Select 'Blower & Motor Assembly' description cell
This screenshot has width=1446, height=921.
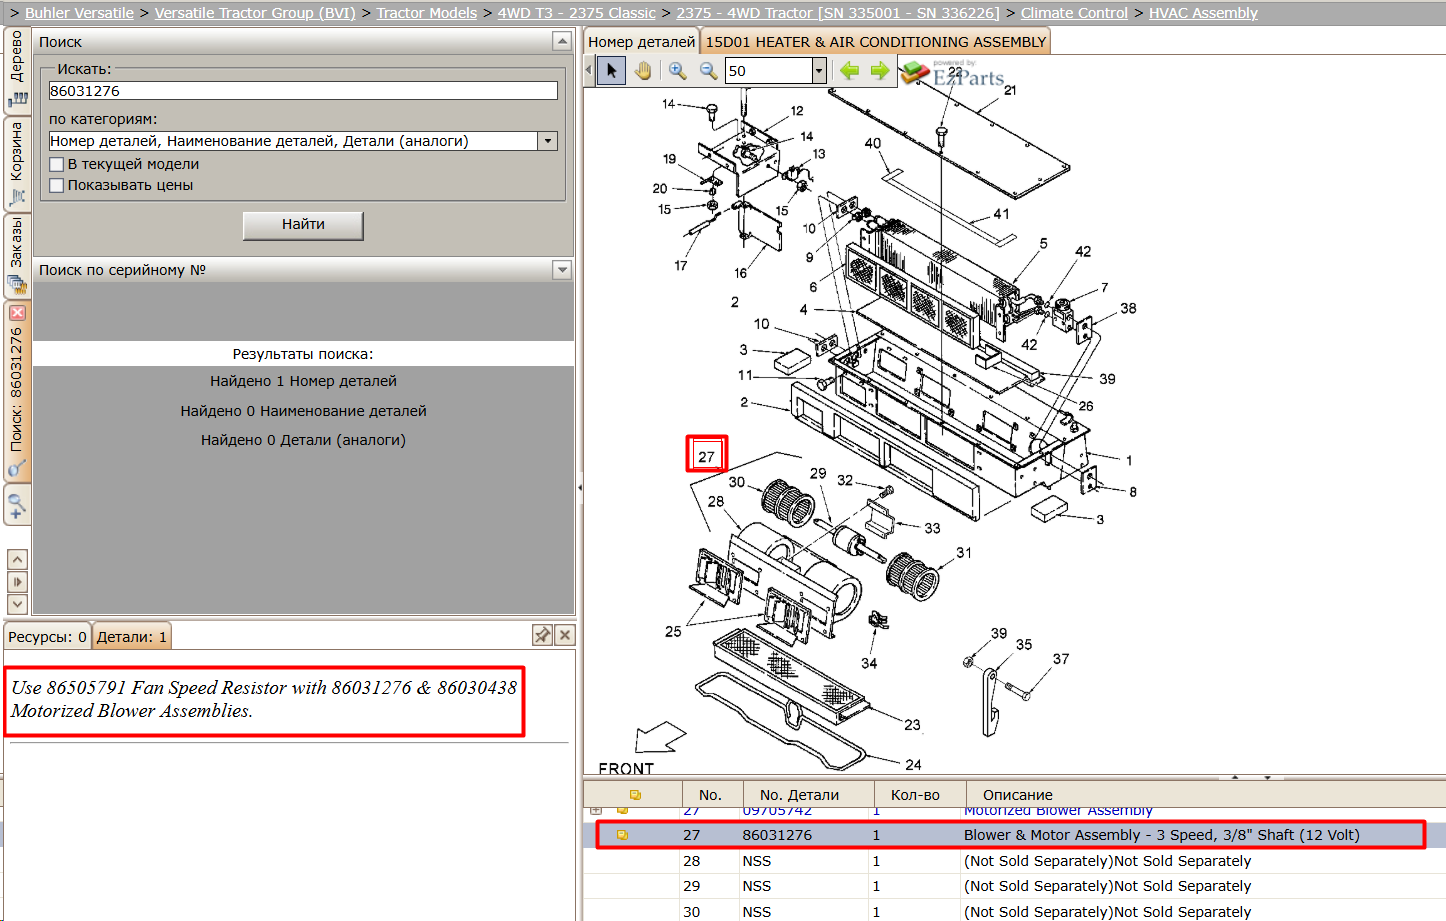(x=1162, y=835)
